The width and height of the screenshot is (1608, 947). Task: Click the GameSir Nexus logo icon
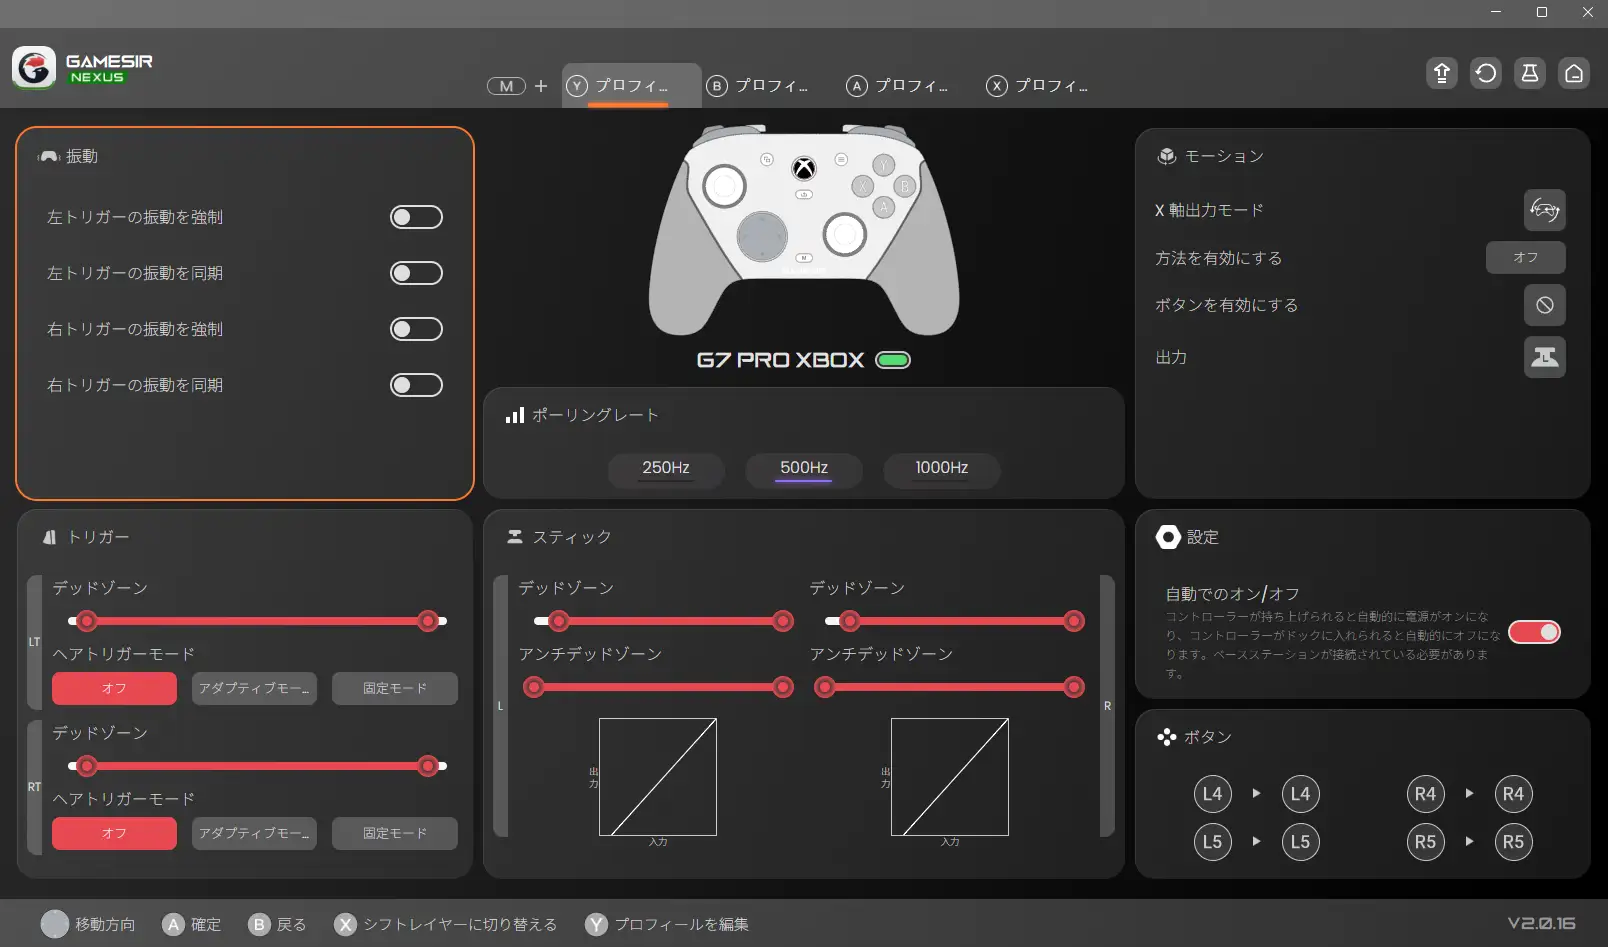click(x=34, y=68)
